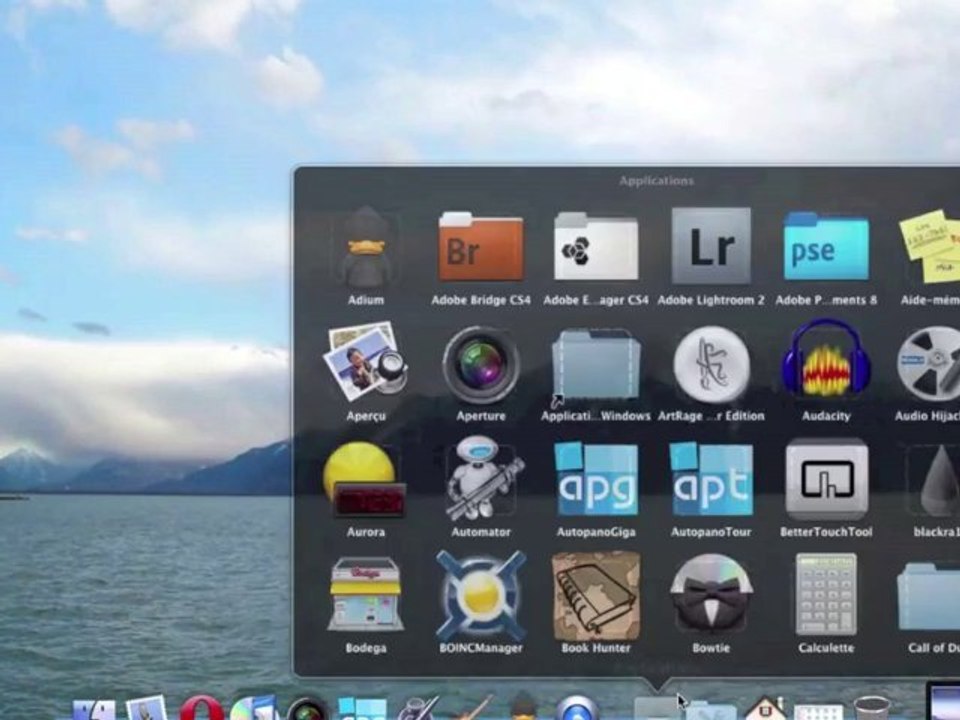Image resolution: width=960 pixels, height=720 pixels.
Task: Open Book Hunter
Action: (x=596, y=595)
